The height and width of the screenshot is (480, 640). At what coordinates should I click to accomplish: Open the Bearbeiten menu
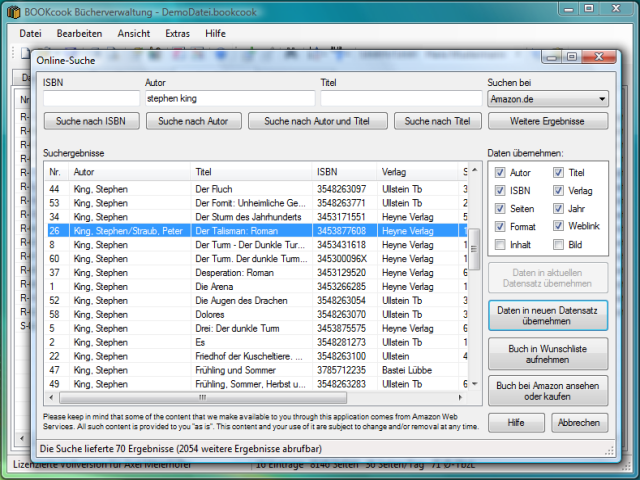click(79, 33)
